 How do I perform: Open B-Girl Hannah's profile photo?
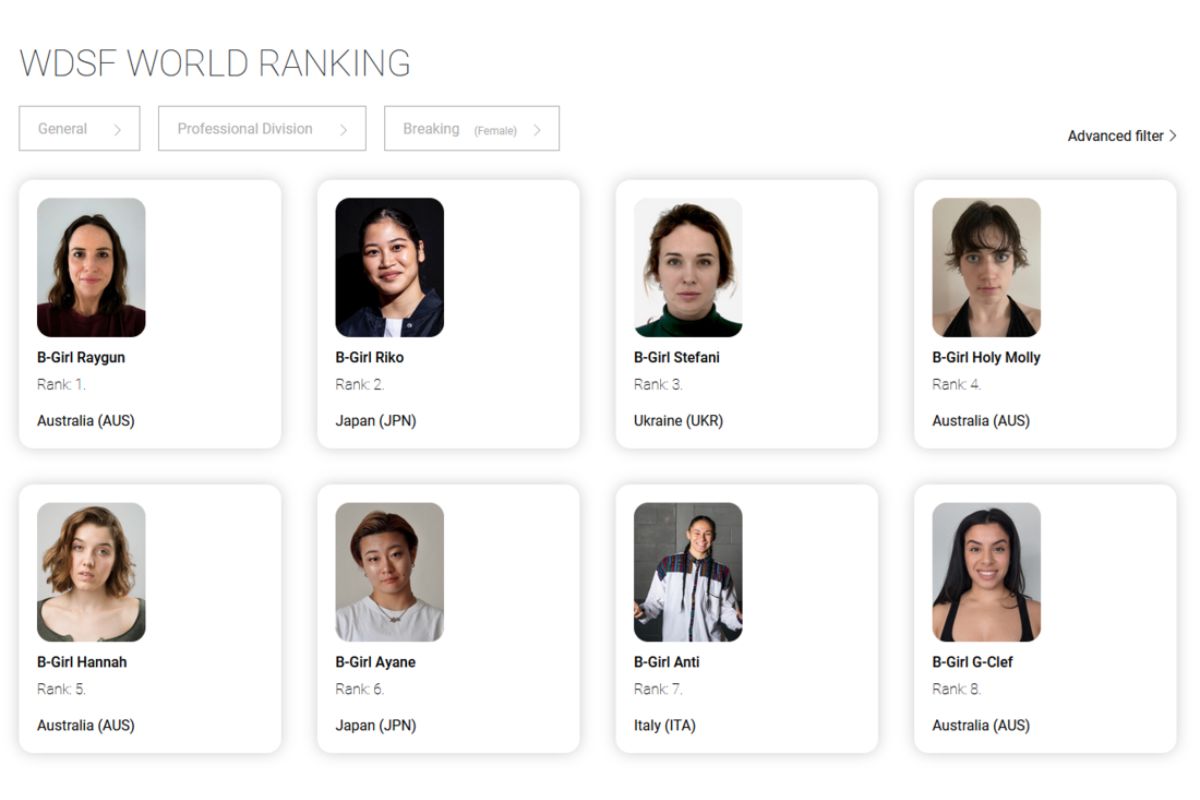click(x=91, y=572)
